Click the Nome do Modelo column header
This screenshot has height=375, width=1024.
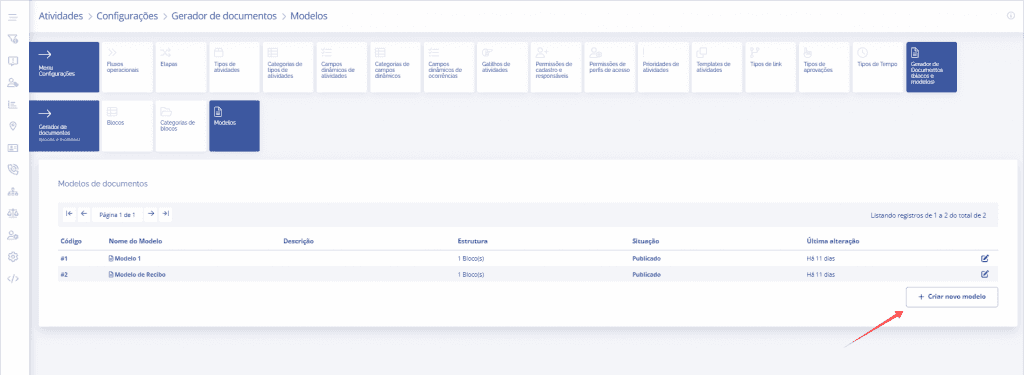click(x=135, y=241)
